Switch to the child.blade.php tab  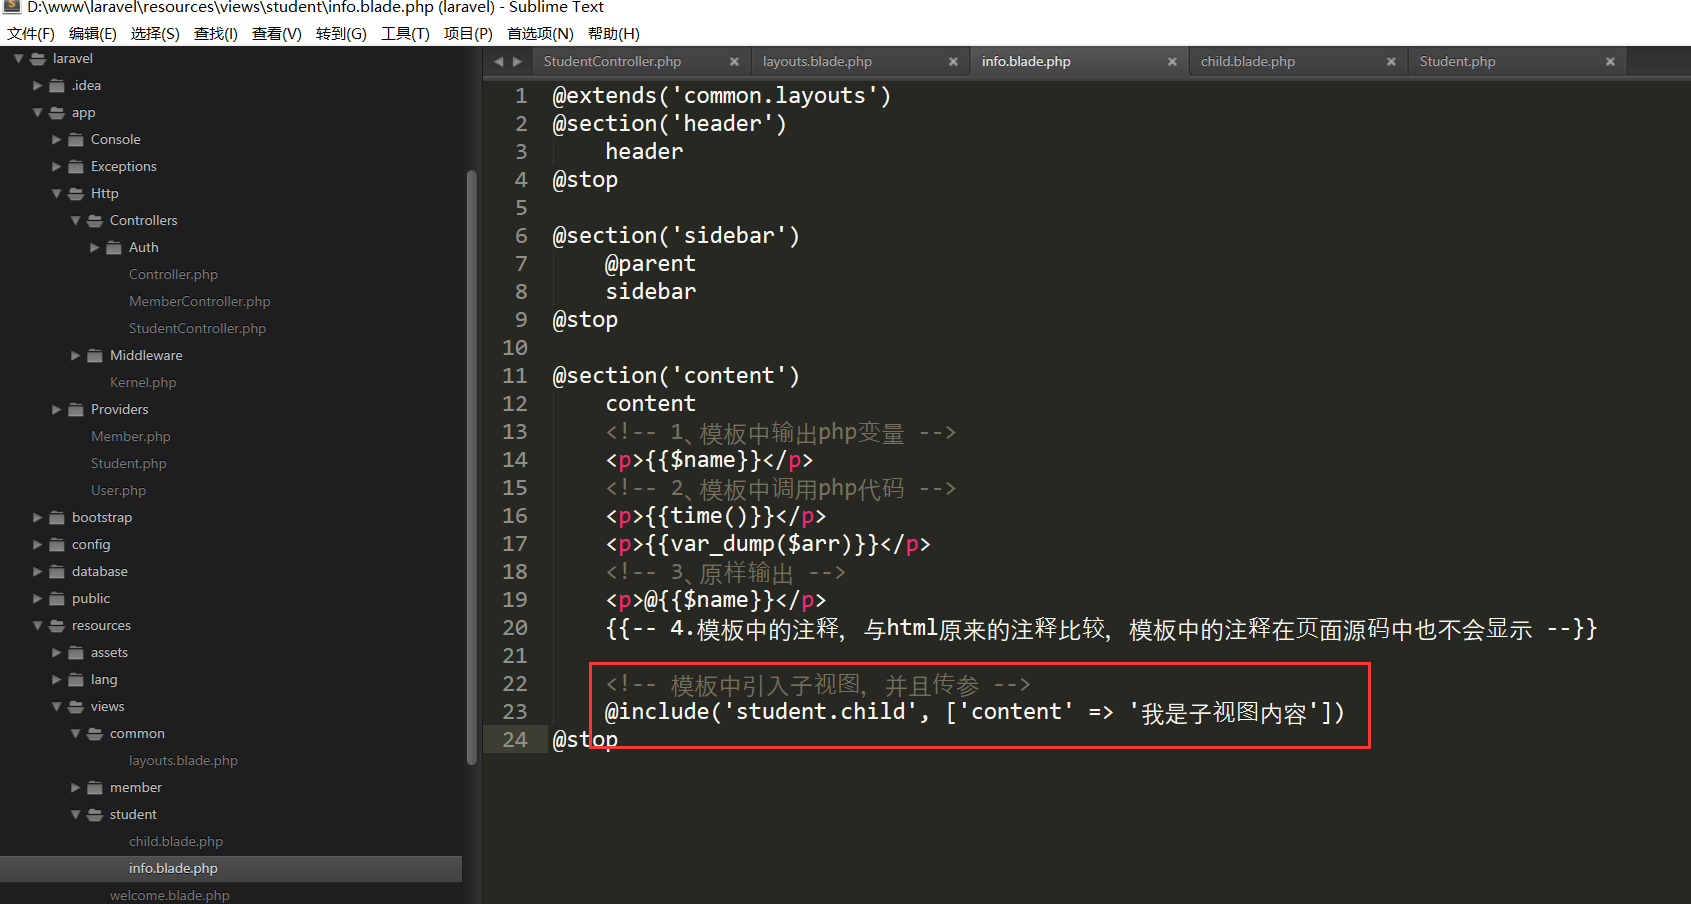tap(1297, 62)
